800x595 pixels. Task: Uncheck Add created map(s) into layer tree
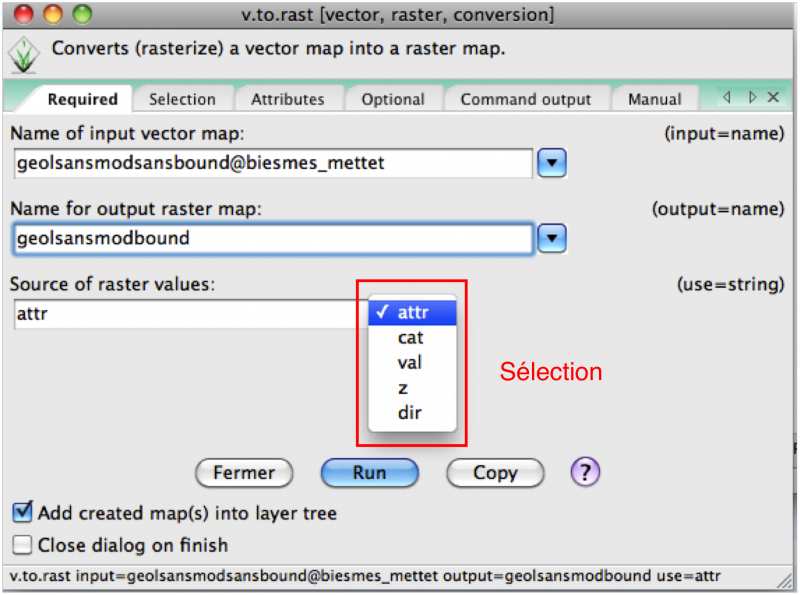point(22,514)
